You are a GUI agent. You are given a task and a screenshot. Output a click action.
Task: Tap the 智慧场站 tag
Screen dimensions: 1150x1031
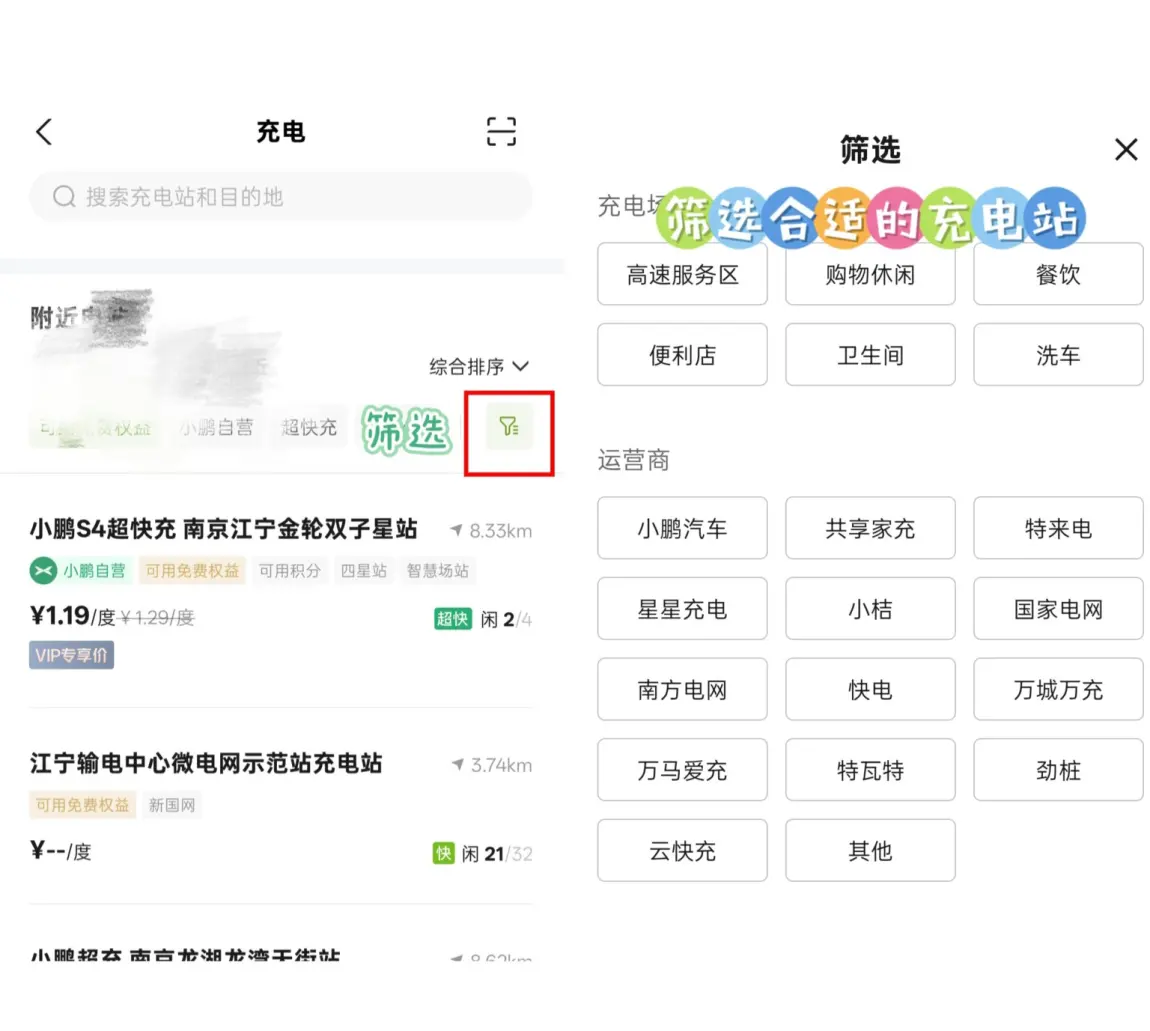[x=438, y=570]
